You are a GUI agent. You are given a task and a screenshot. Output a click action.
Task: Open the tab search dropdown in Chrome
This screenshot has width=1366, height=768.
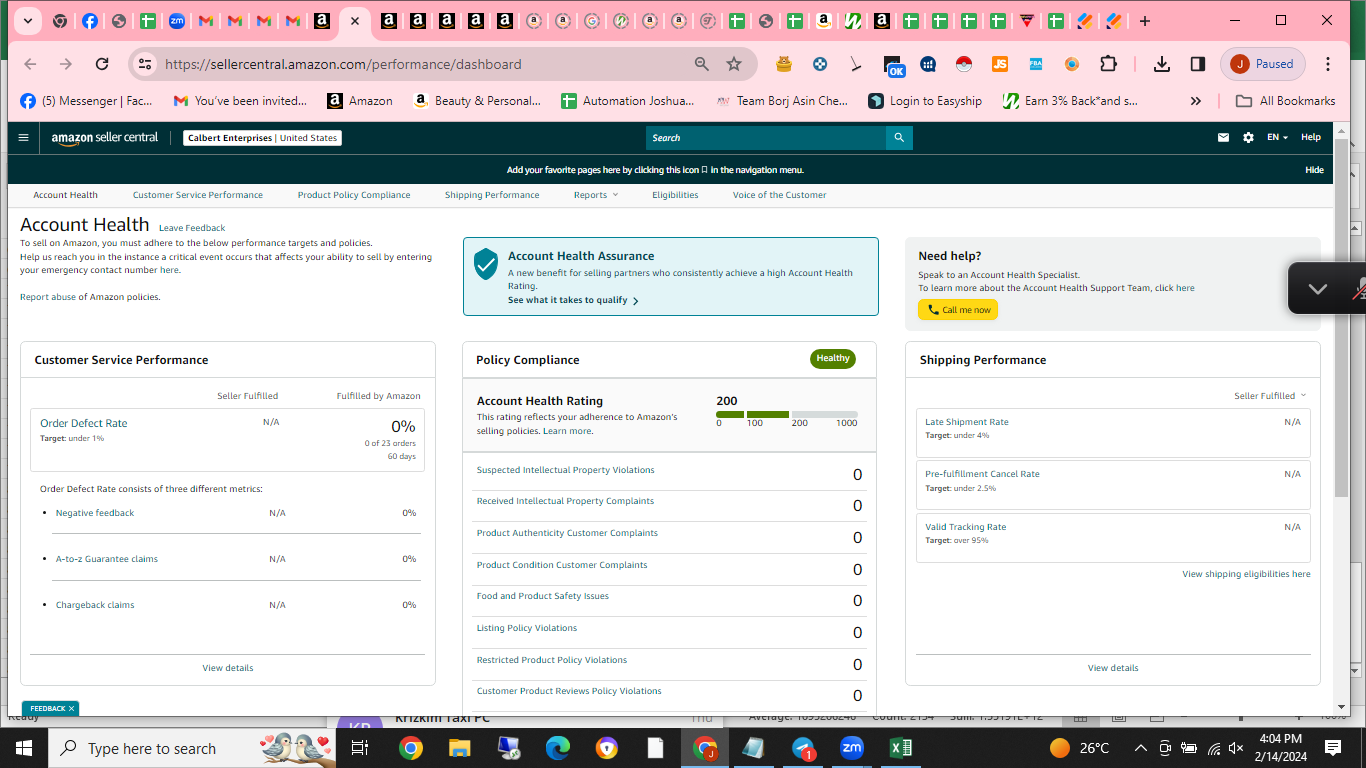pos(27,21)
